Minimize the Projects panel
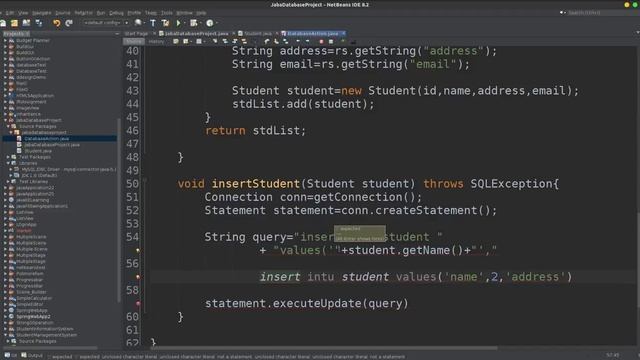This screenshot has height=360, width=640. click(x=117, y=34)
